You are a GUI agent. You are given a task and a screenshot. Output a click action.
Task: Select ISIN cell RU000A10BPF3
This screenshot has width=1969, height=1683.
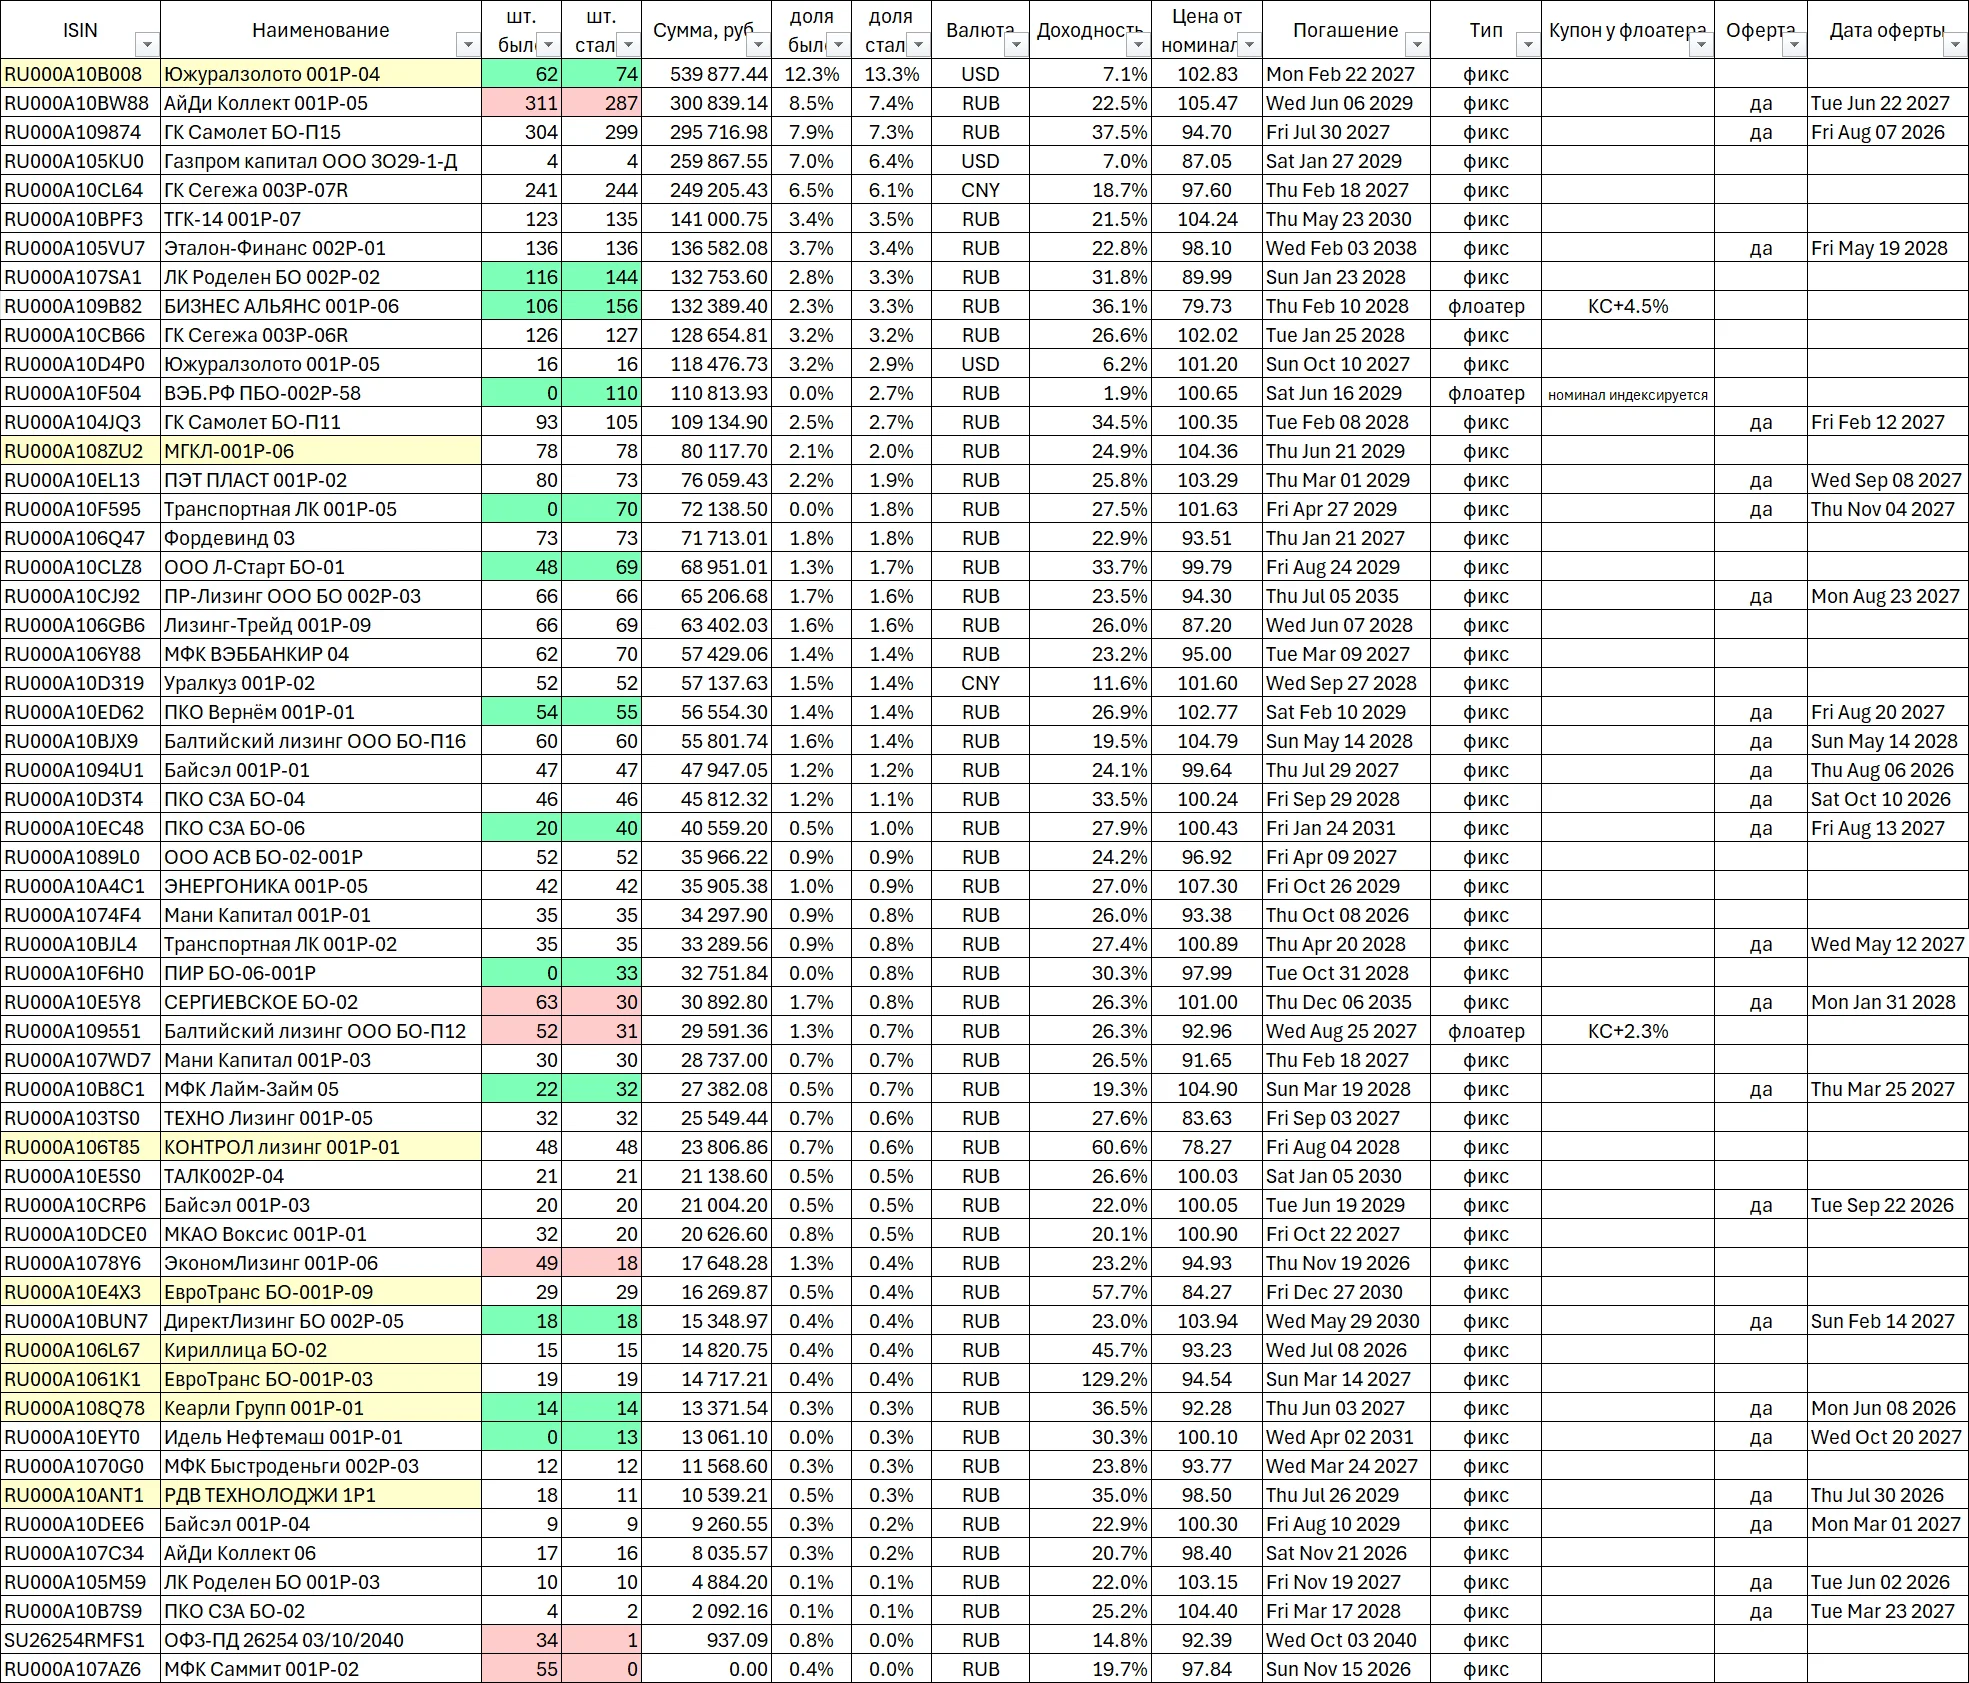[x=80, y=219]
